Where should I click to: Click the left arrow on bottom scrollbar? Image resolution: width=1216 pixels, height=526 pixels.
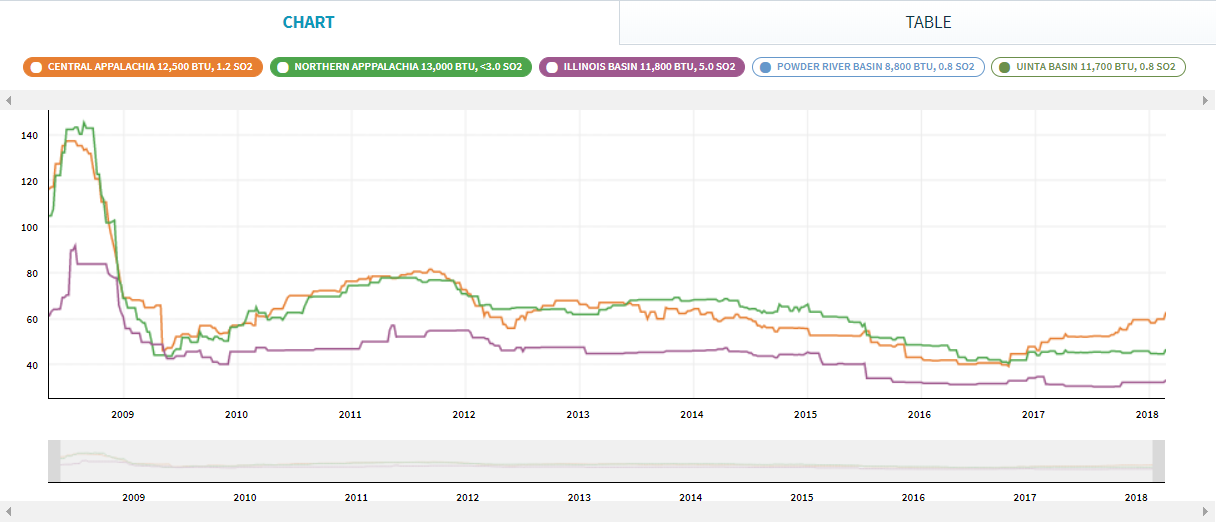pyautogui.click(x=9, y=512)
